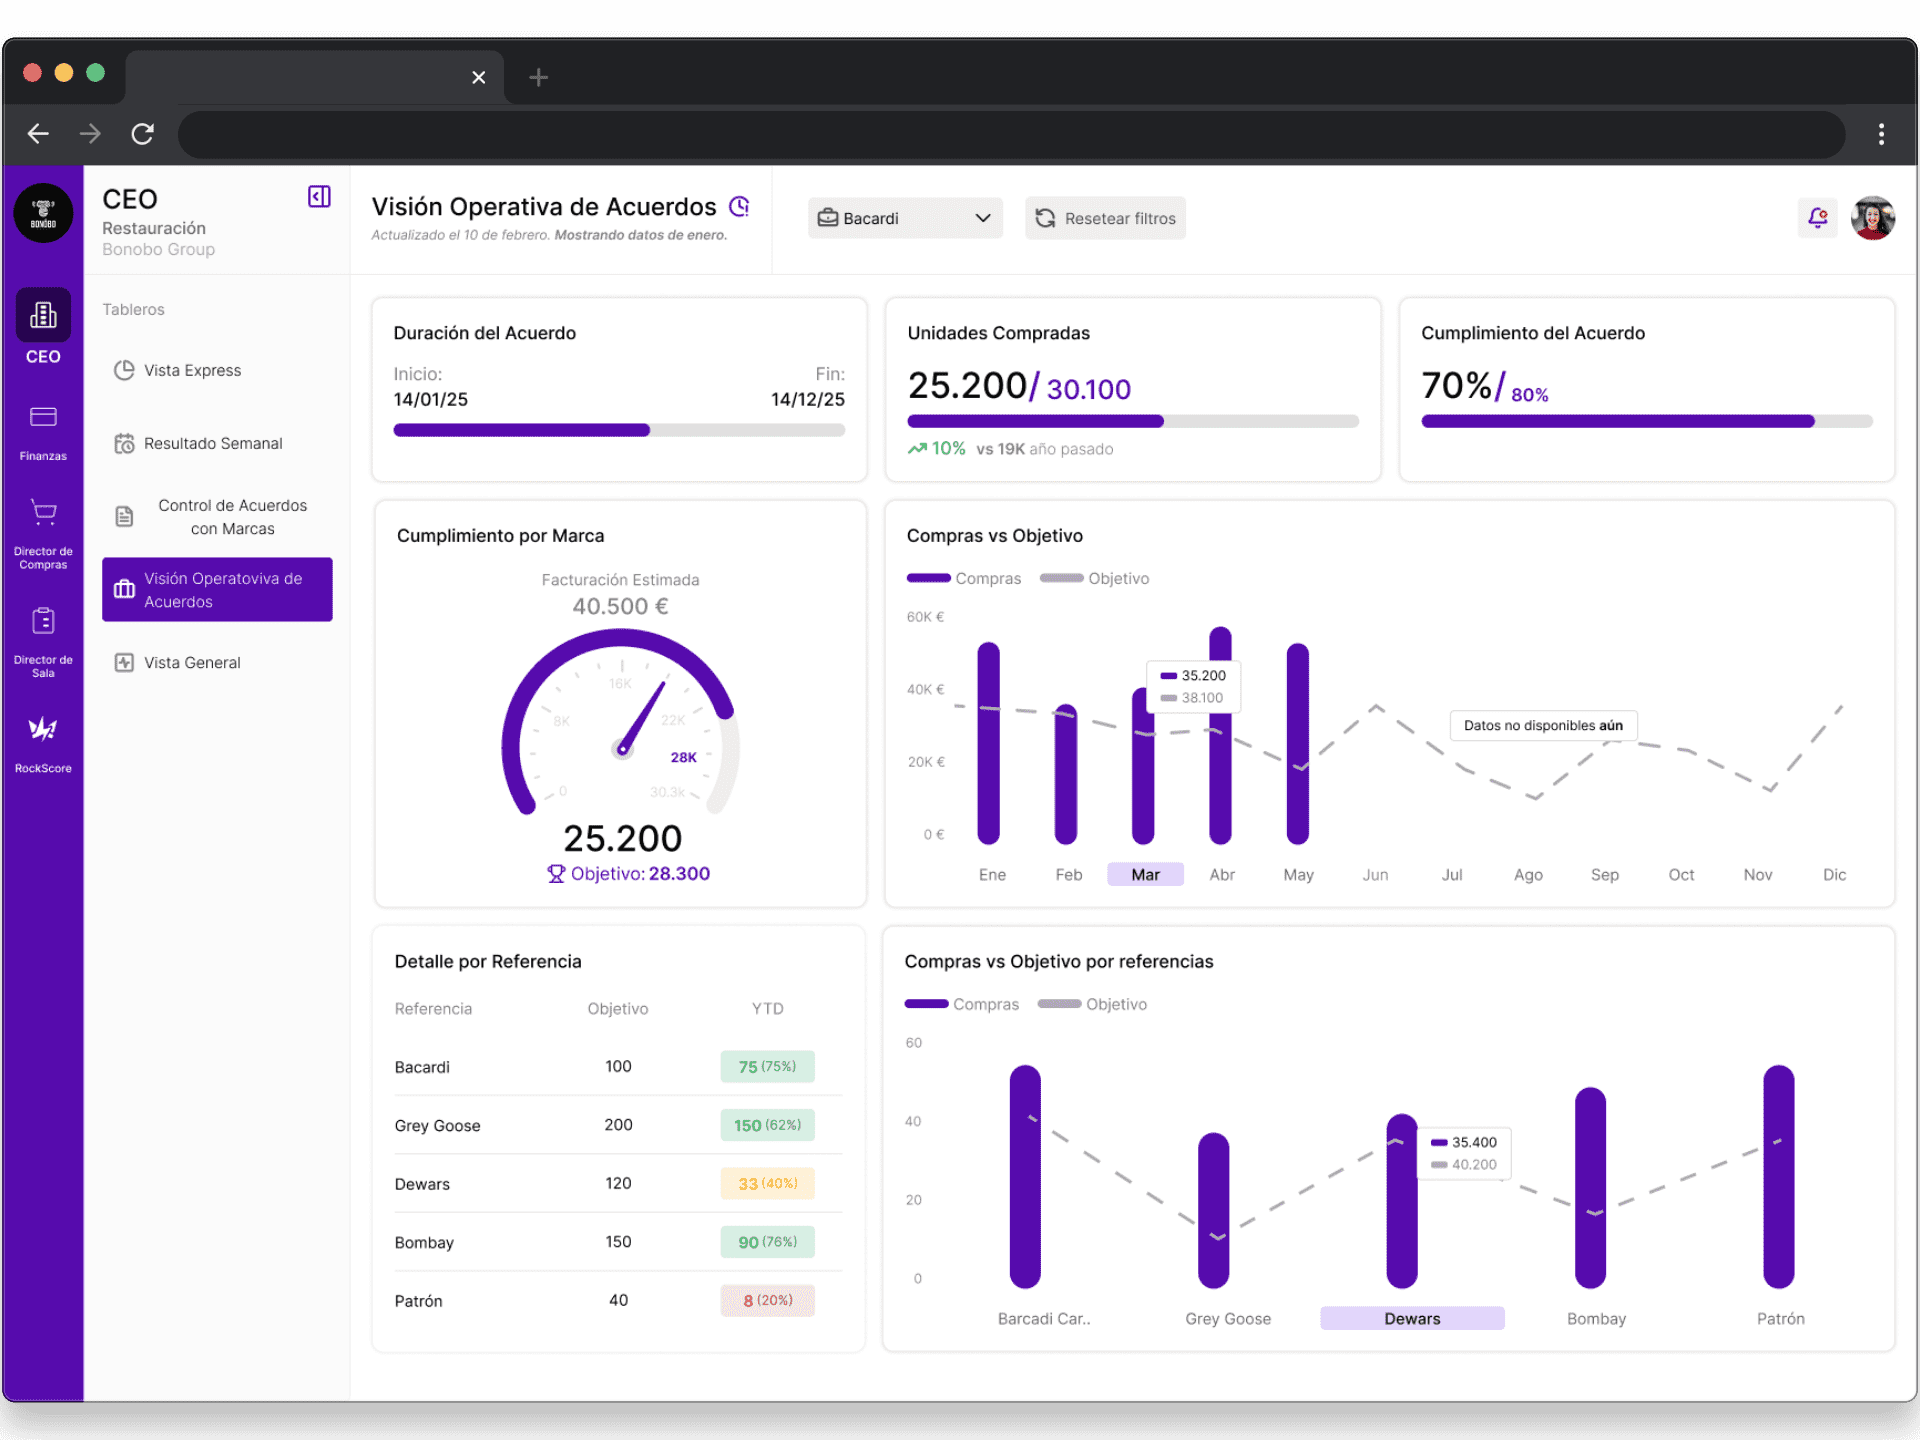Click the March bar in Compras chart
This screenshot has width=1920, height=1440.
click(1143, 766)
